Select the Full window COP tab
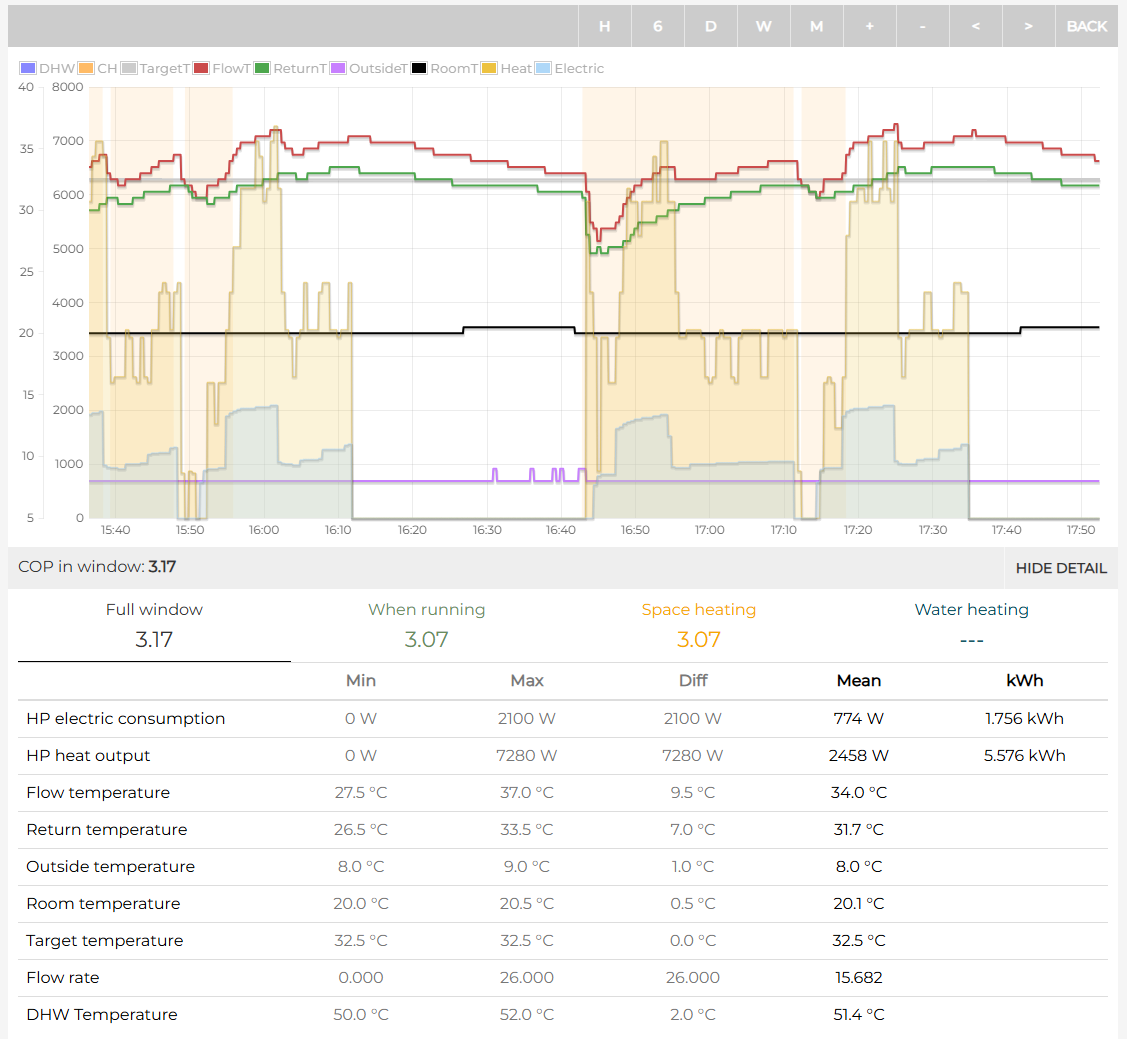 (x=154, y=625)
